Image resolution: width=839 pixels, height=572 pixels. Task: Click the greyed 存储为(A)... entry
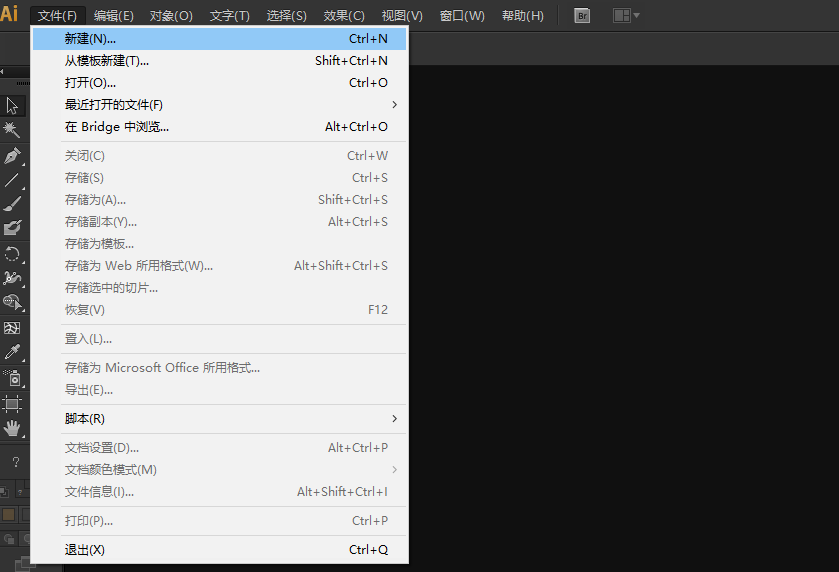219,200
